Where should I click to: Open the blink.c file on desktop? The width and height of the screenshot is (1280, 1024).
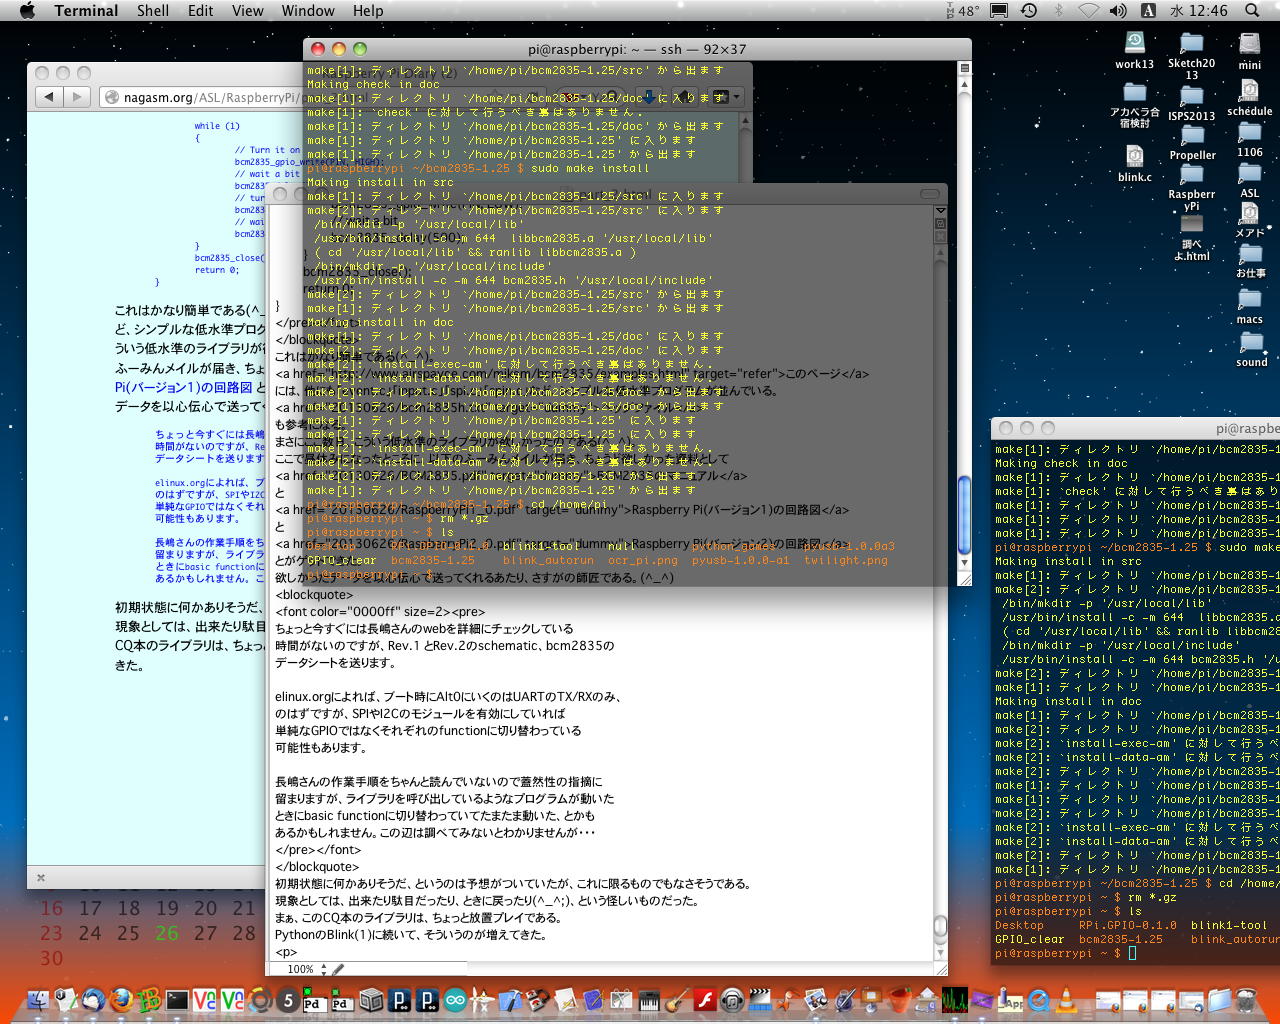1134,158
